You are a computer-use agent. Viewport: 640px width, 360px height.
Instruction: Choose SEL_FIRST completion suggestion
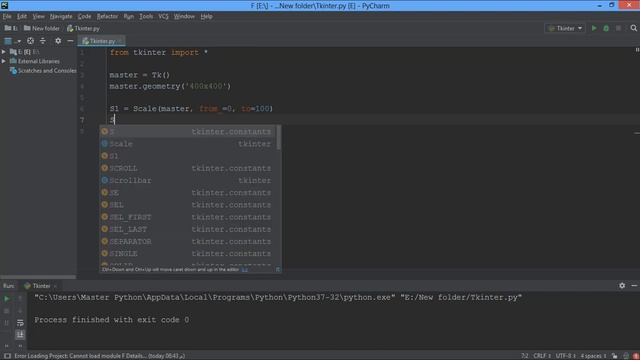click(x=188, y=217)
